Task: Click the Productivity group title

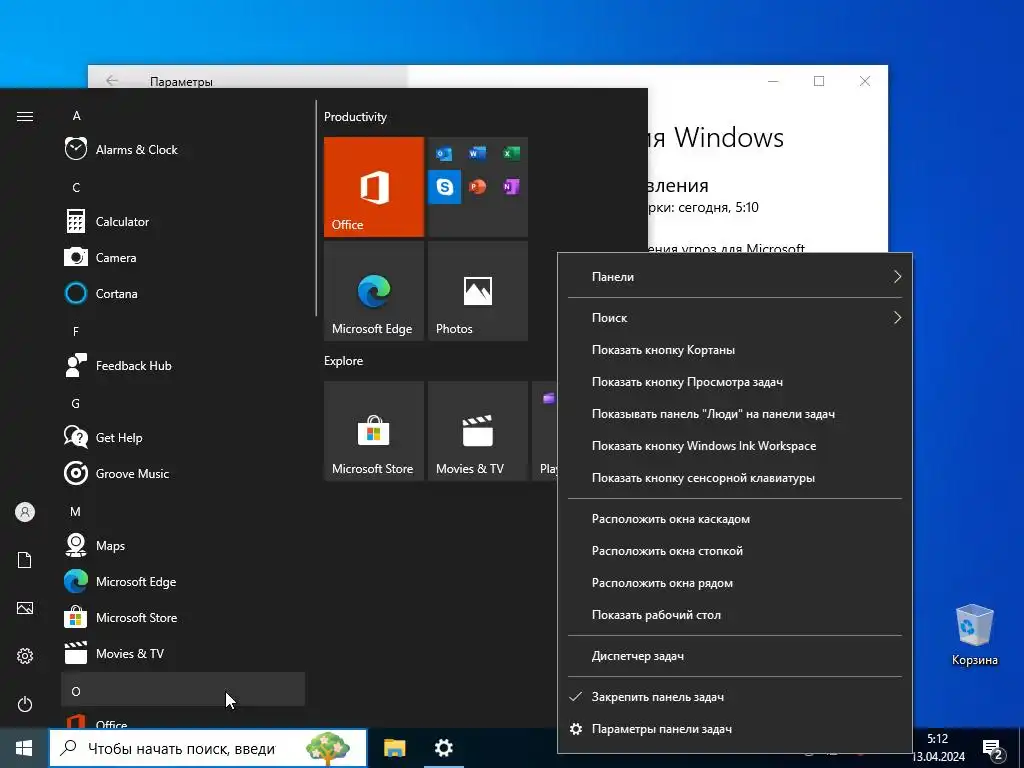Action: coord(355,117)
